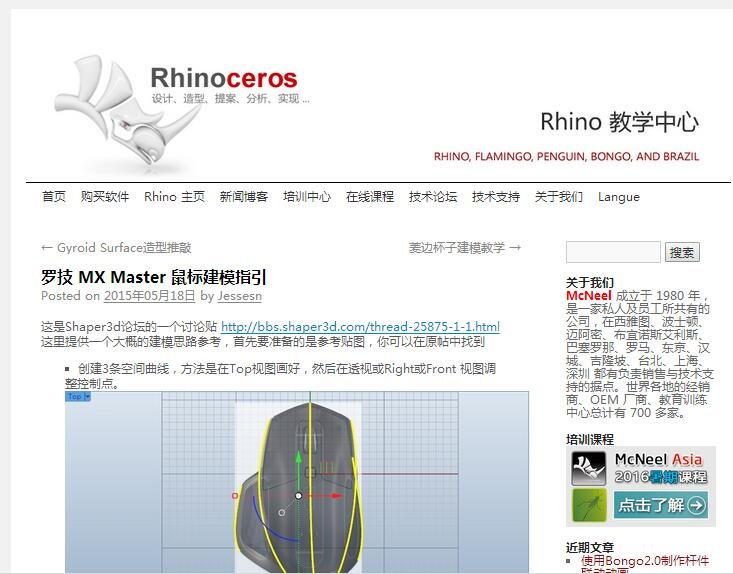Open the 首页 menu item
The image size is (733, 574).
pyautogui.click(x=54, y=197)
